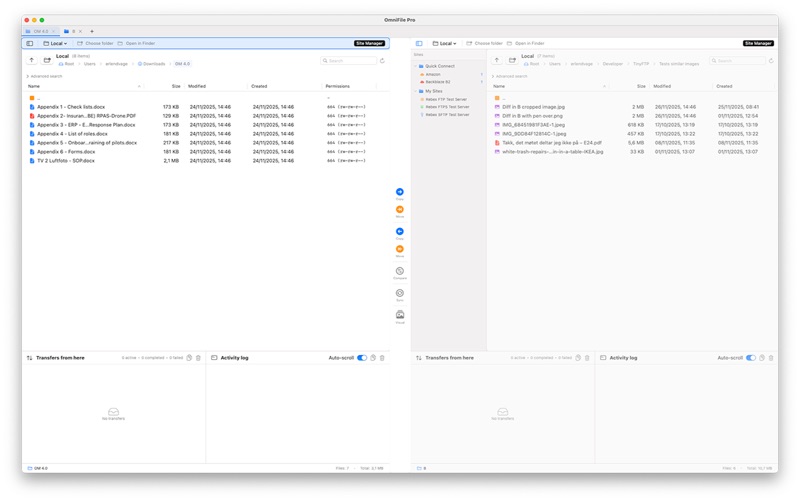The height and width of the screenshot is (500, 800).
Task: Select Backblaze B2 site
Action: click(x=438, y=82)
